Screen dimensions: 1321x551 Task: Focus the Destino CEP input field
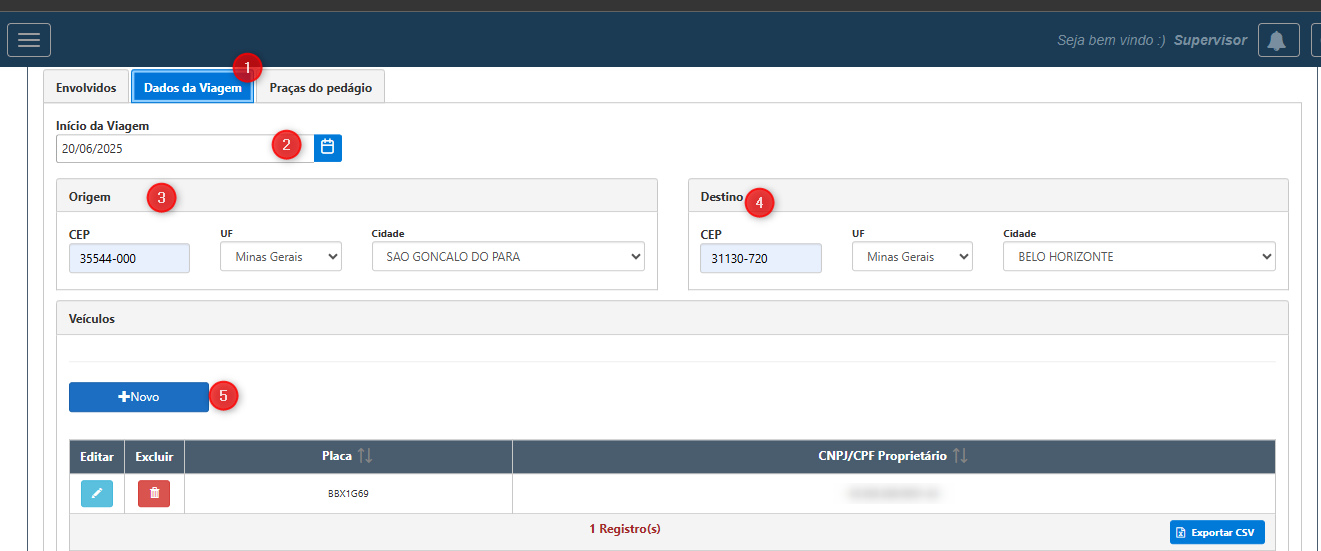(760, 258)
